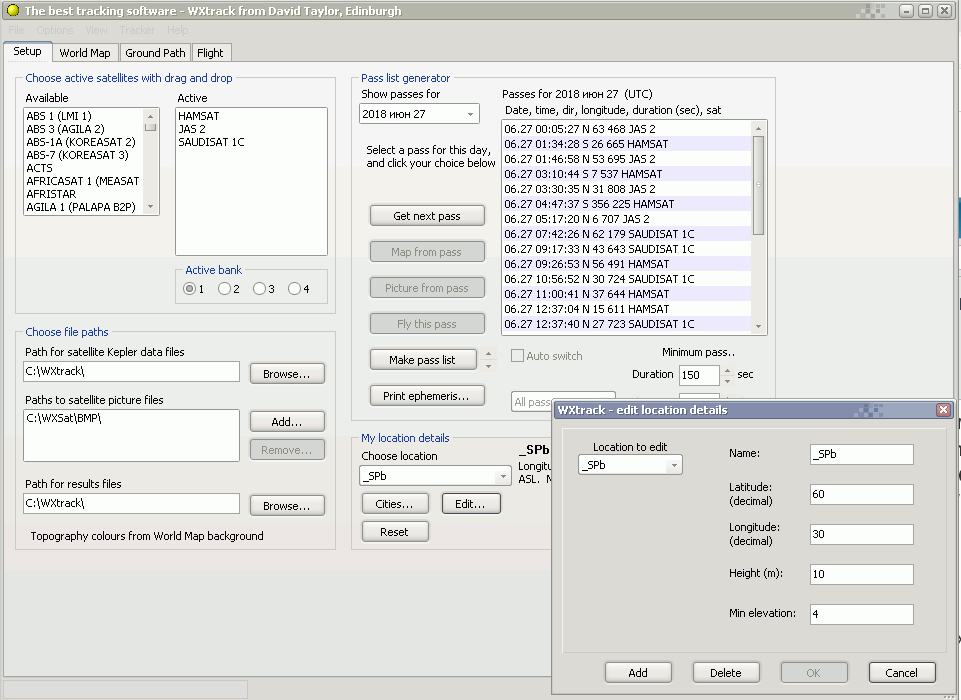Click the Latitude input field
961x700 pixels.
861,494
